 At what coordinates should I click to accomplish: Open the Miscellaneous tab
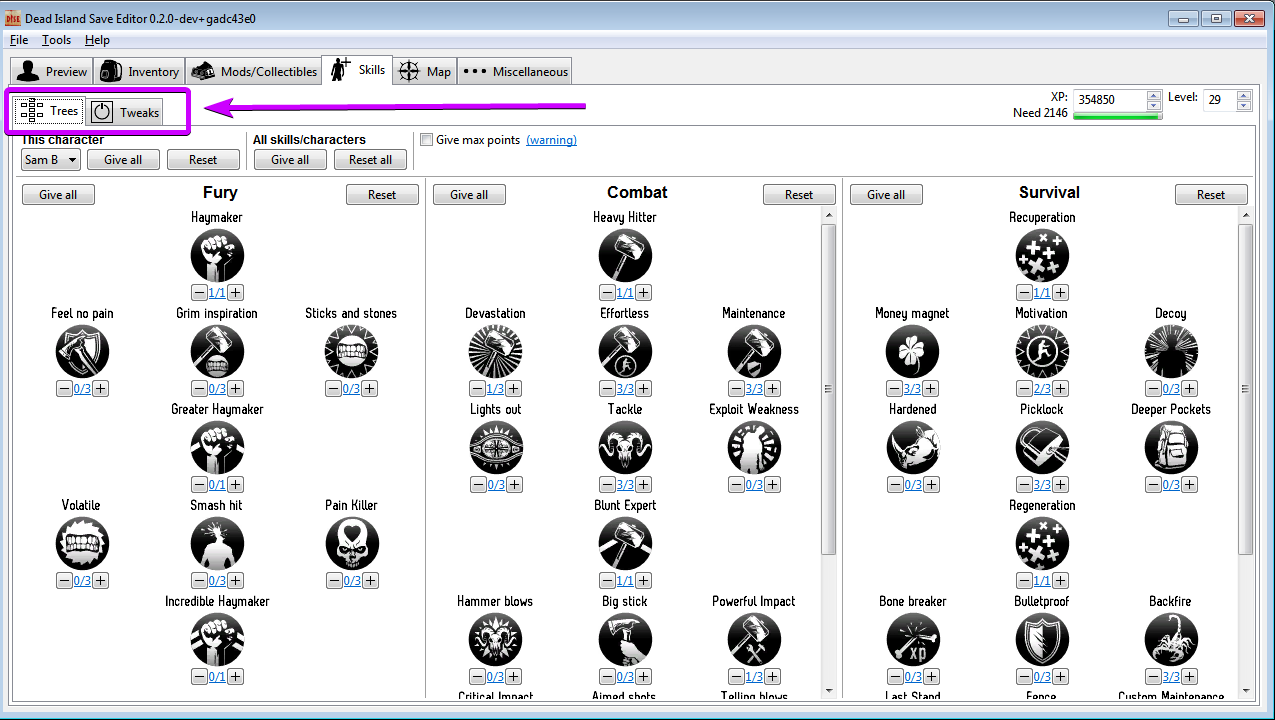pyautogui.click(x=515, y=71)
